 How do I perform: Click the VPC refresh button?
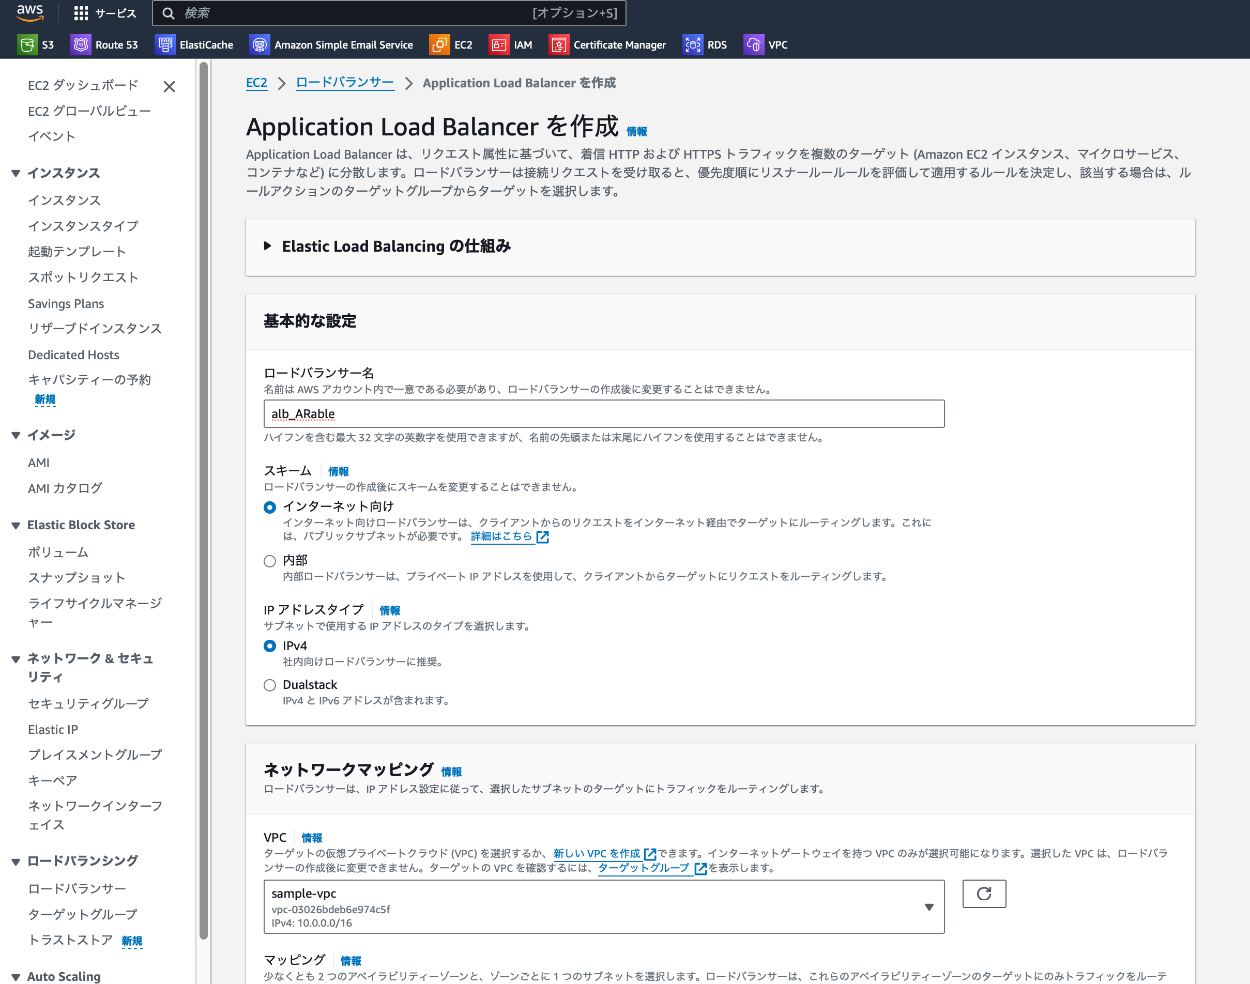tap(984, 894)
